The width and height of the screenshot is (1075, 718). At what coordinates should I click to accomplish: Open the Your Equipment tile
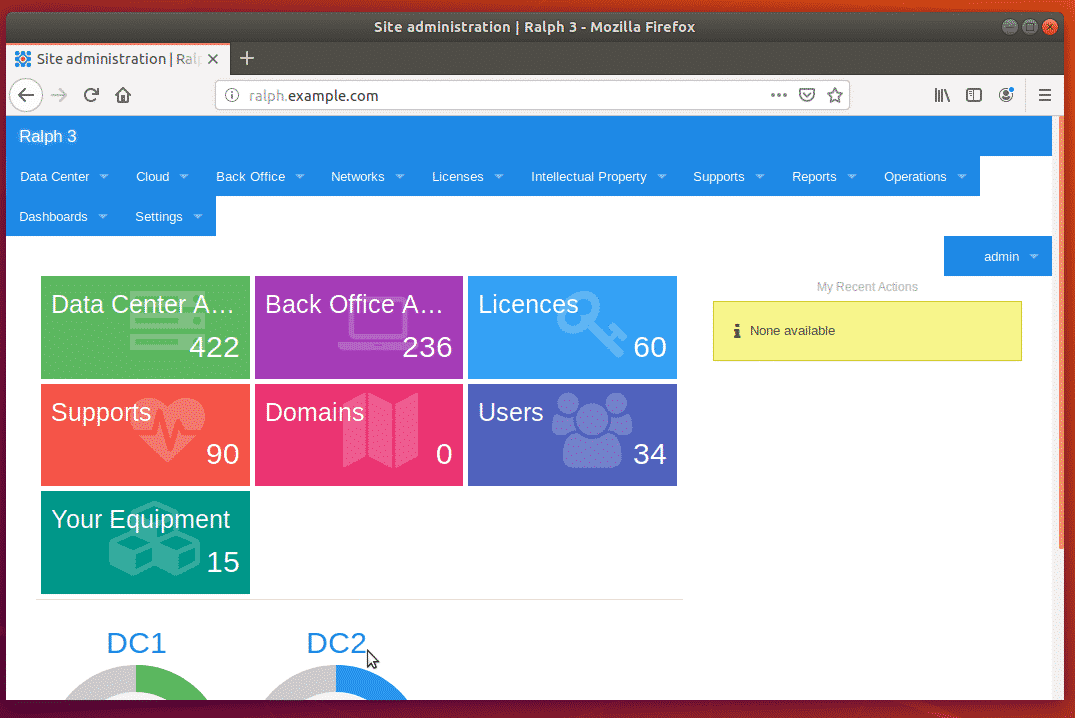coord(145,542)
